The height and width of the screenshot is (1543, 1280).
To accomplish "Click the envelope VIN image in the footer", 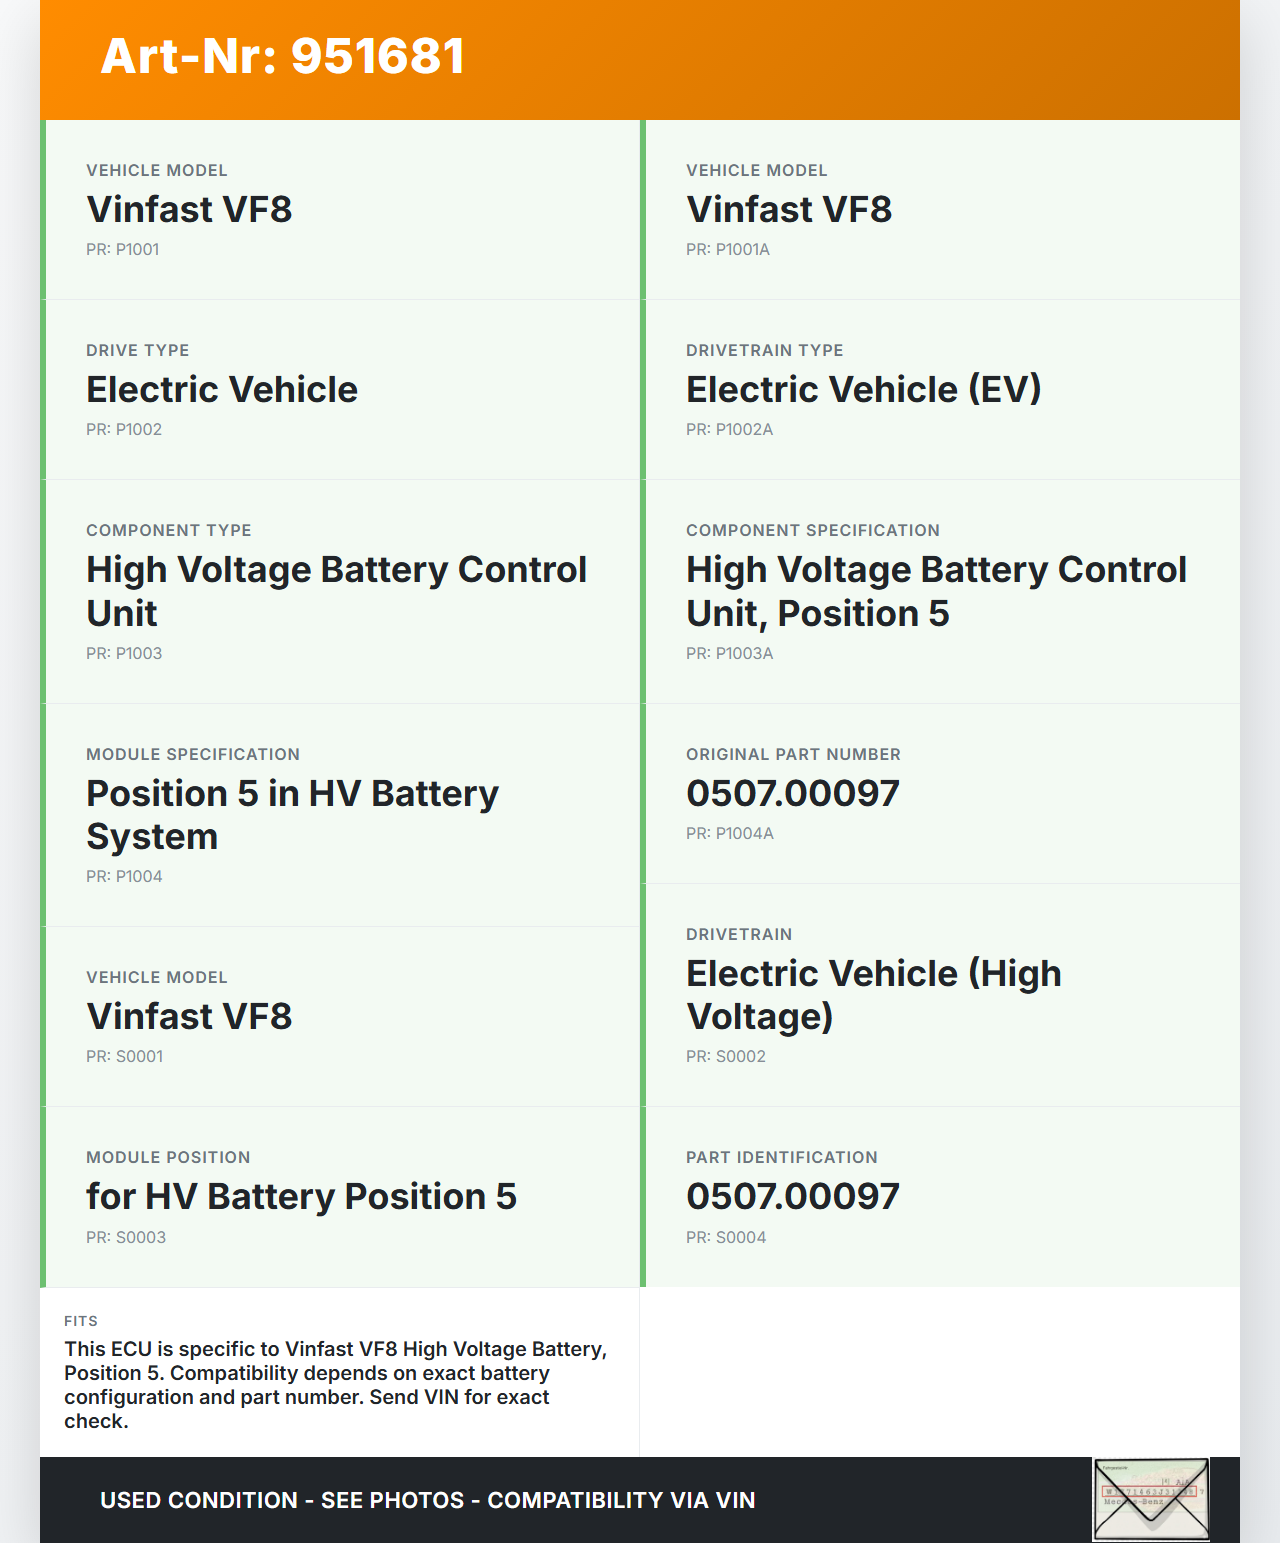I will pyautogui.click(x=1151, y=1499).
